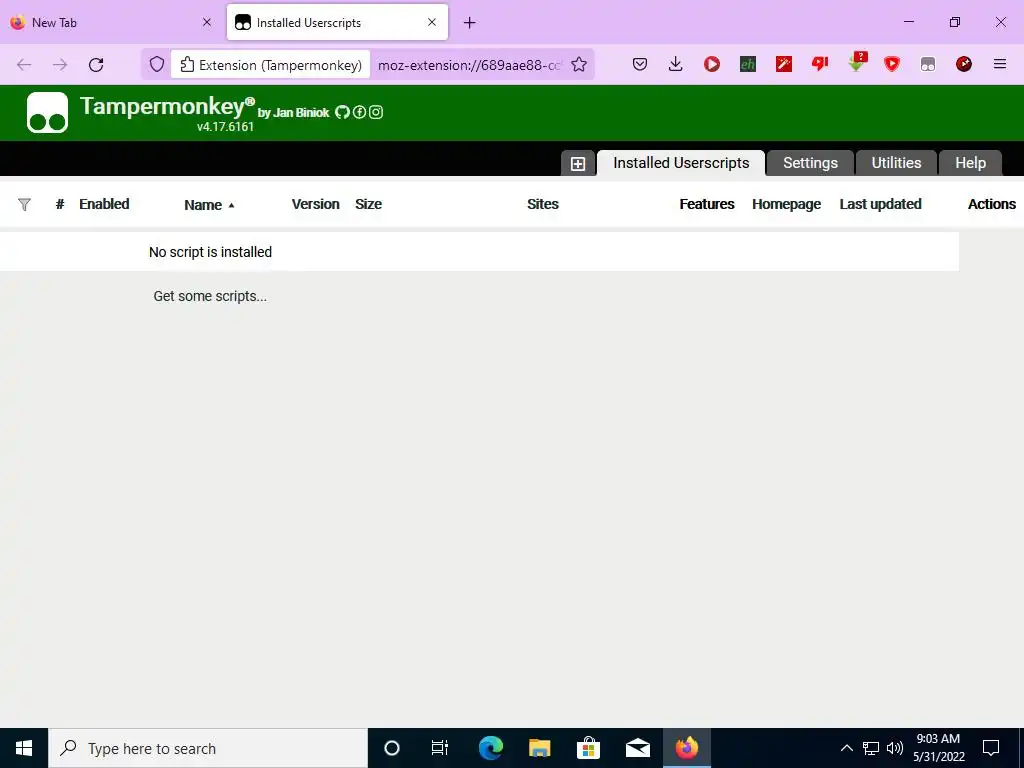
Task: Click the No script is installed text
Action: click(210, 252)
